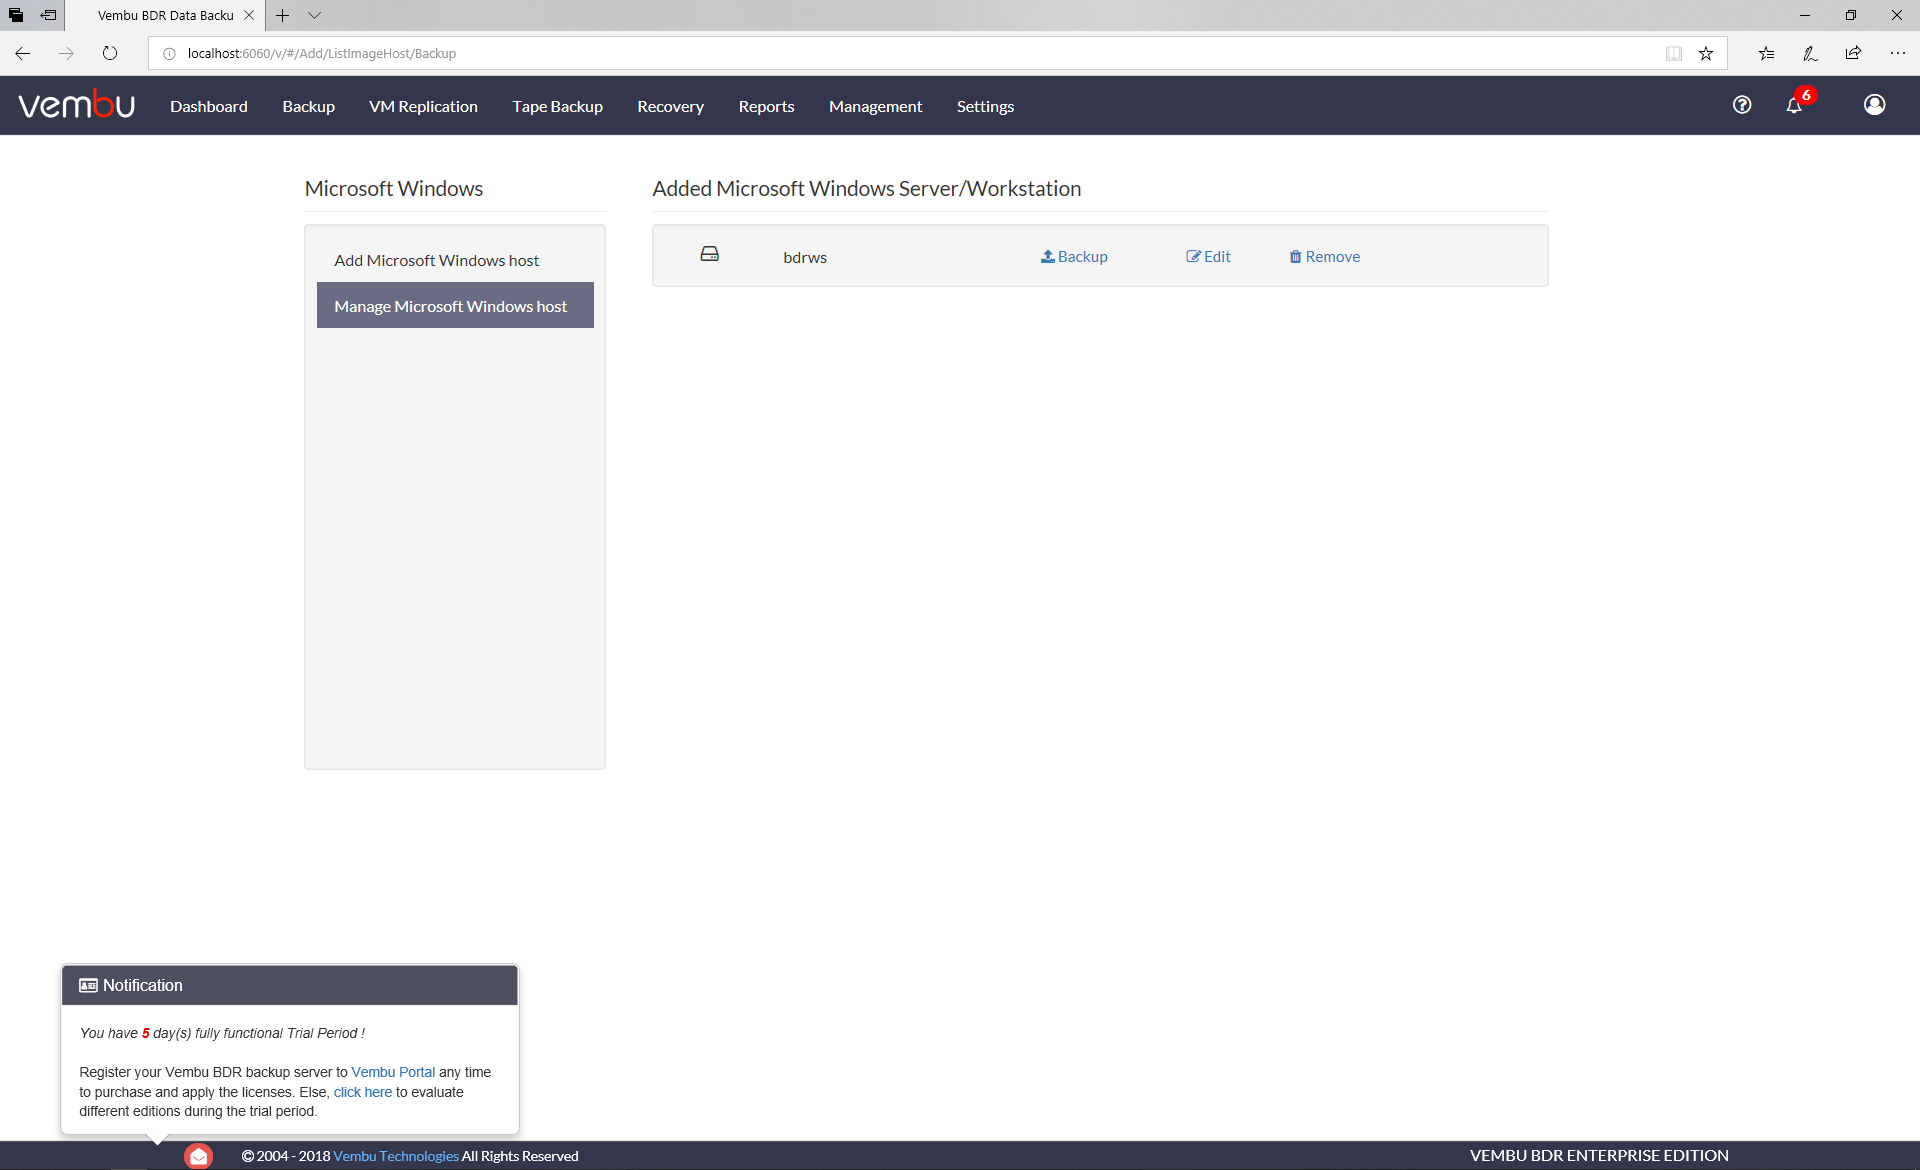
Task: Select Manage Microsoft Windows host
Action: coord(455,305)
